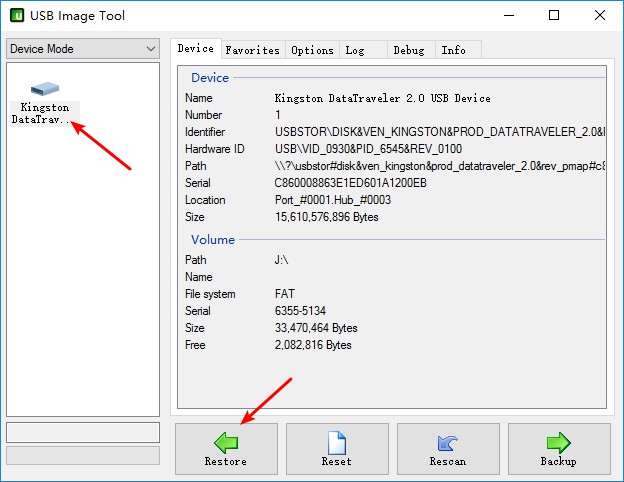Click the volume serial 6355-5134
The height and width of the screenshot is (482, 624).
coord(300,311)
